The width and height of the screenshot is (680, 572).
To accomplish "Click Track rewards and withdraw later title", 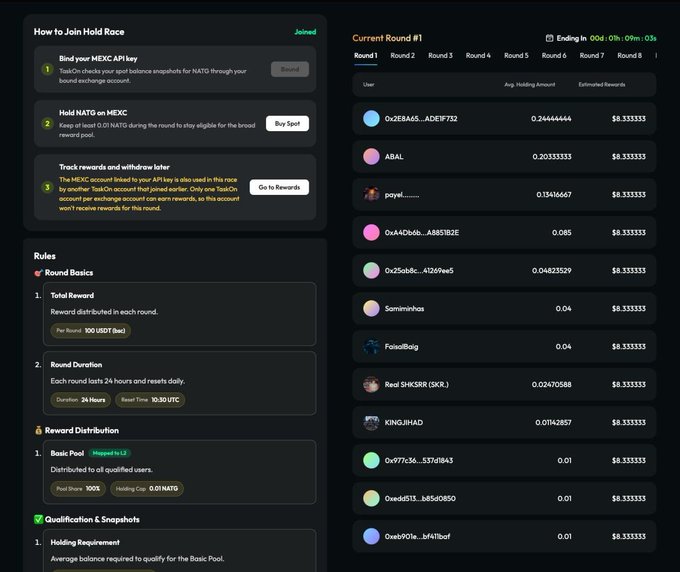I will [114, 167].
